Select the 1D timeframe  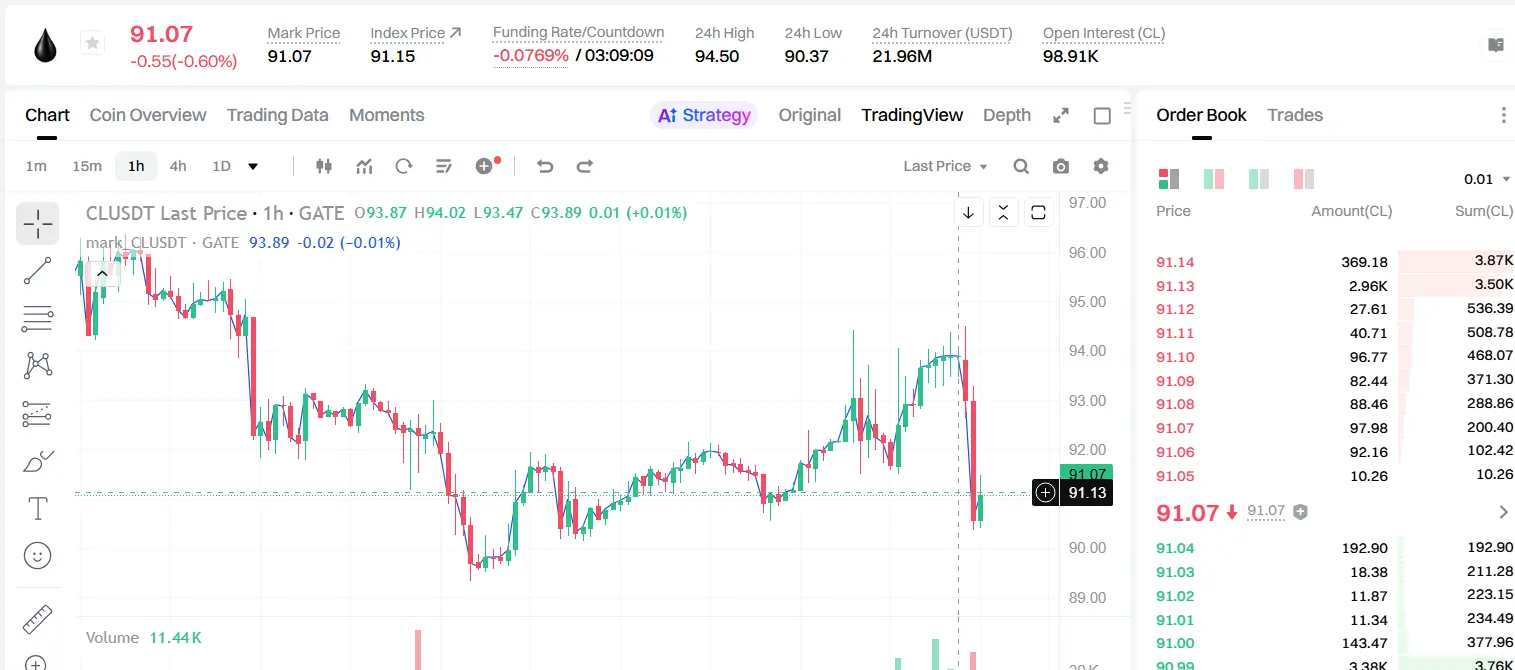coord(221,166)
